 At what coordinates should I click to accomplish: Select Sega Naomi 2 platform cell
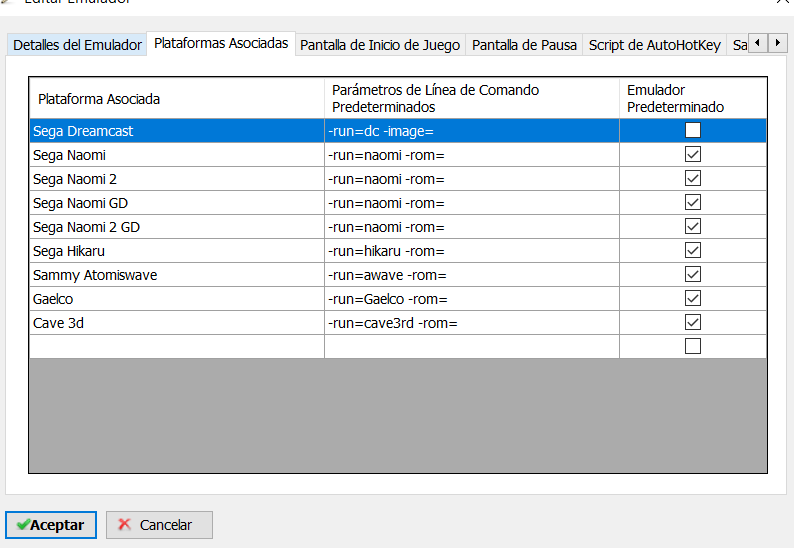177,179
